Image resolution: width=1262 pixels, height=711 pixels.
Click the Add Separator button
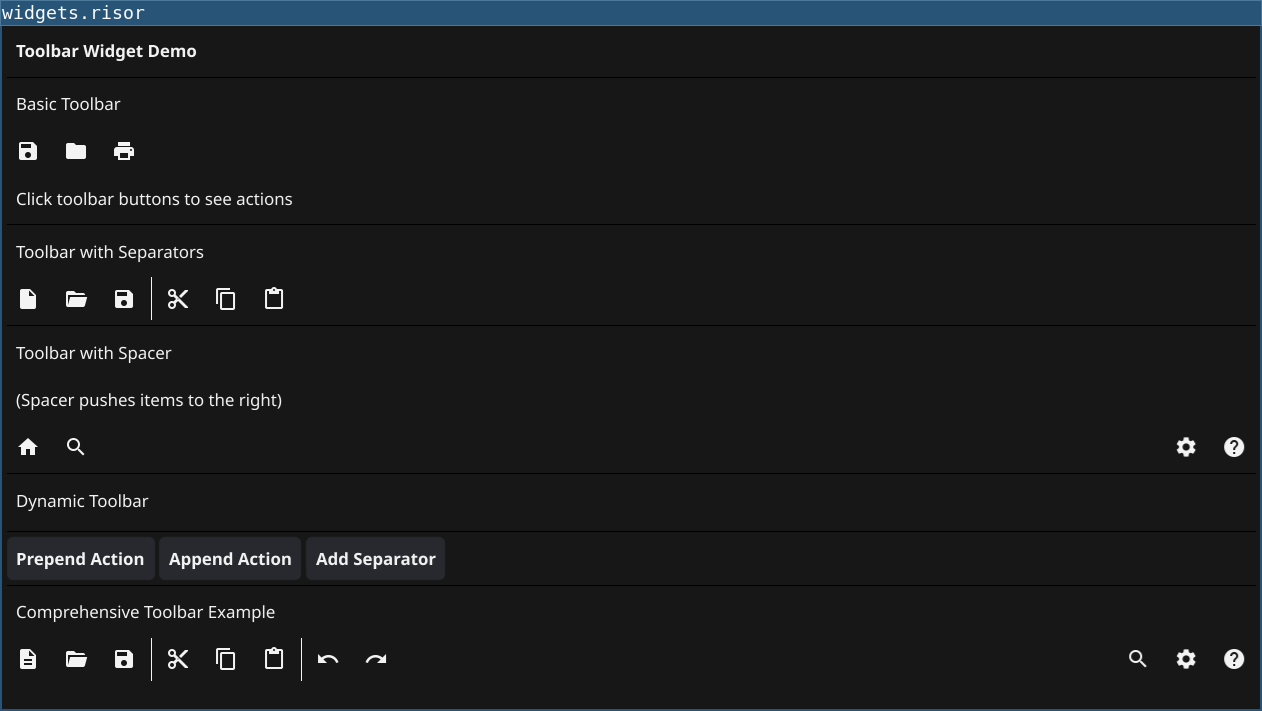[376, 559]
